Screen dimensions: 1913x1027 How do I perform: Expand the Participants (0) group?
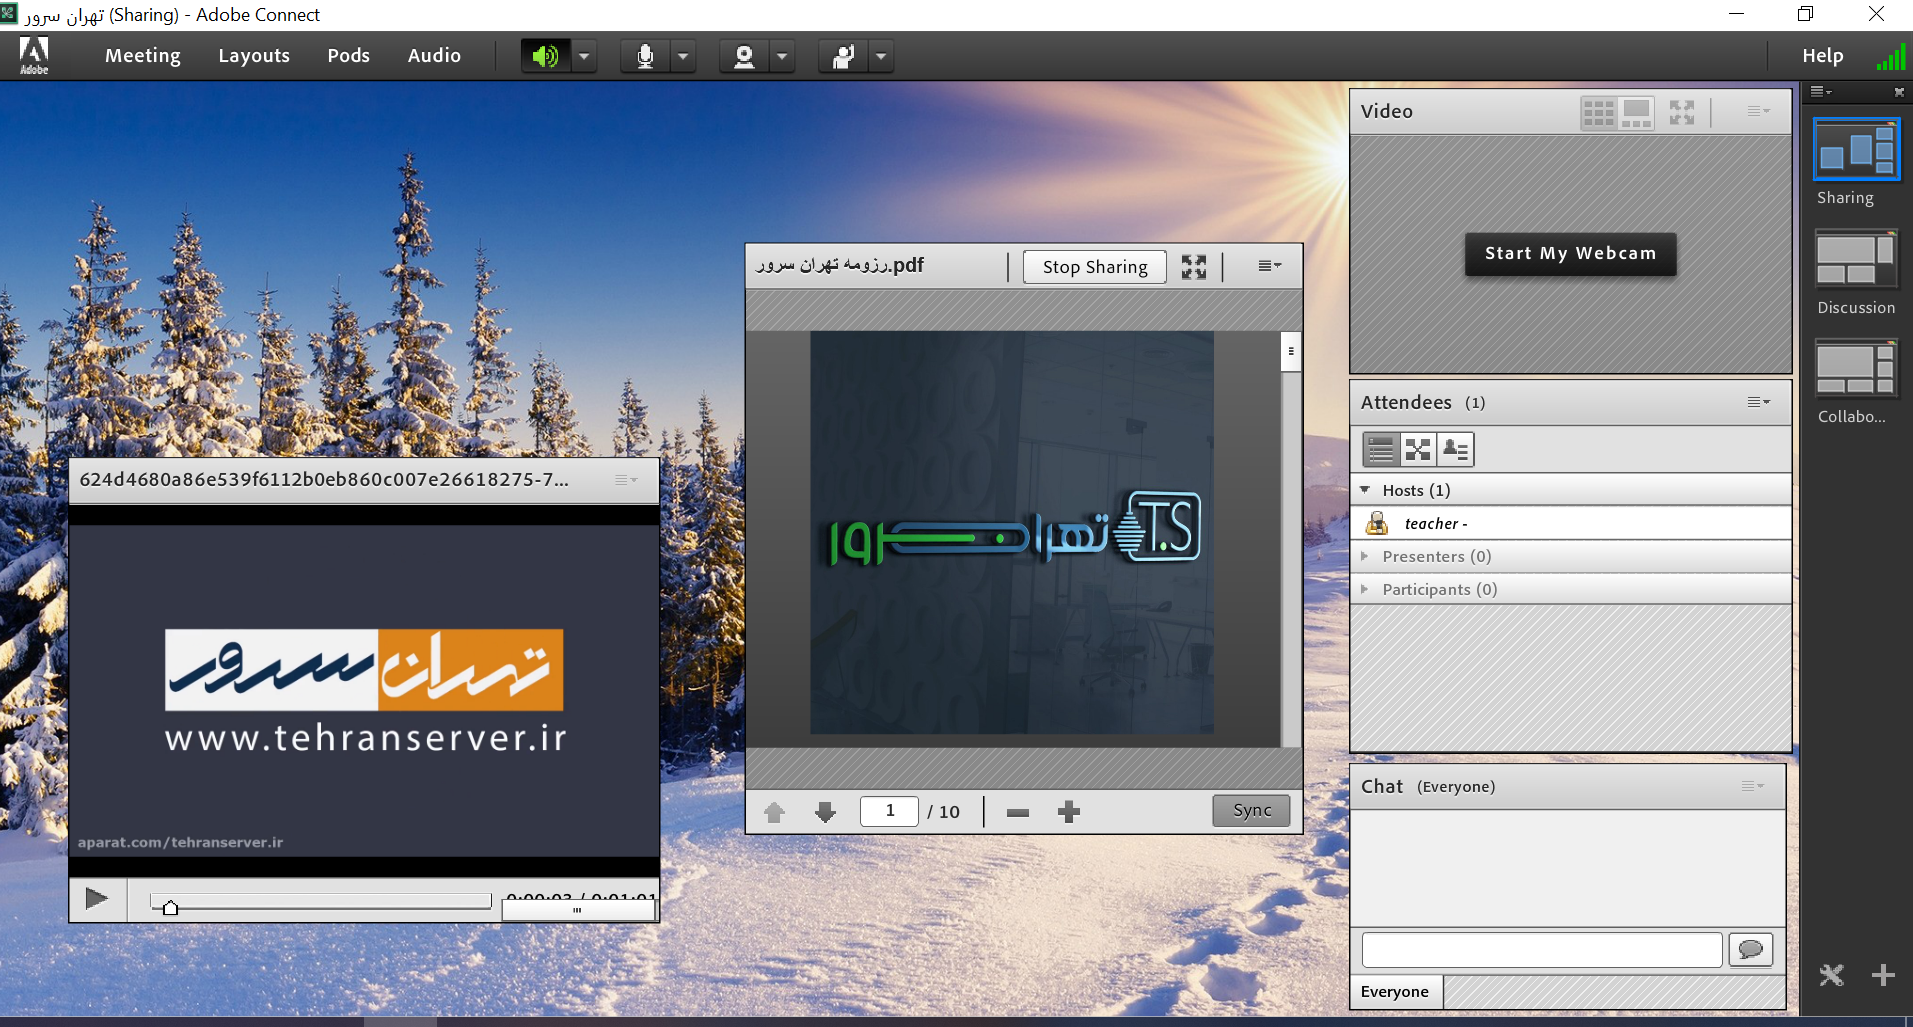[1365, 589]
